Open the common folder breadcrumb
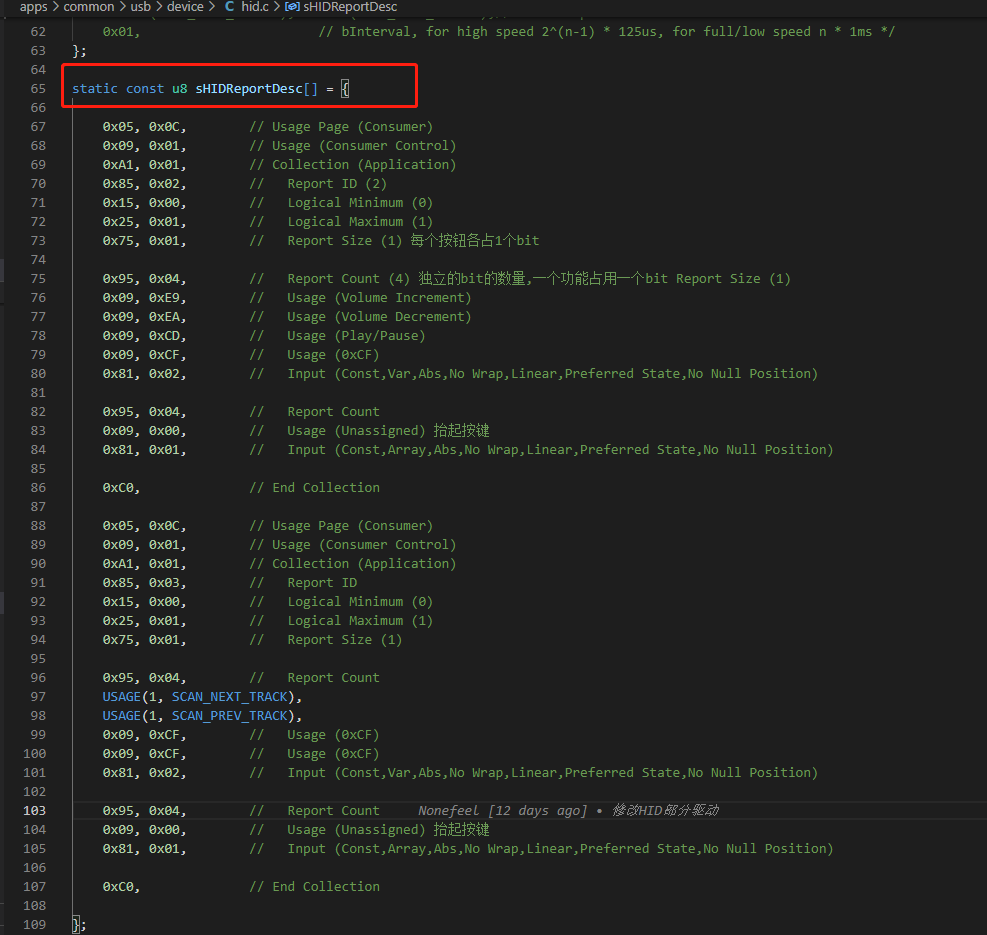The height and width of the screenshot is (935, 987). click(x=89, y=7)
